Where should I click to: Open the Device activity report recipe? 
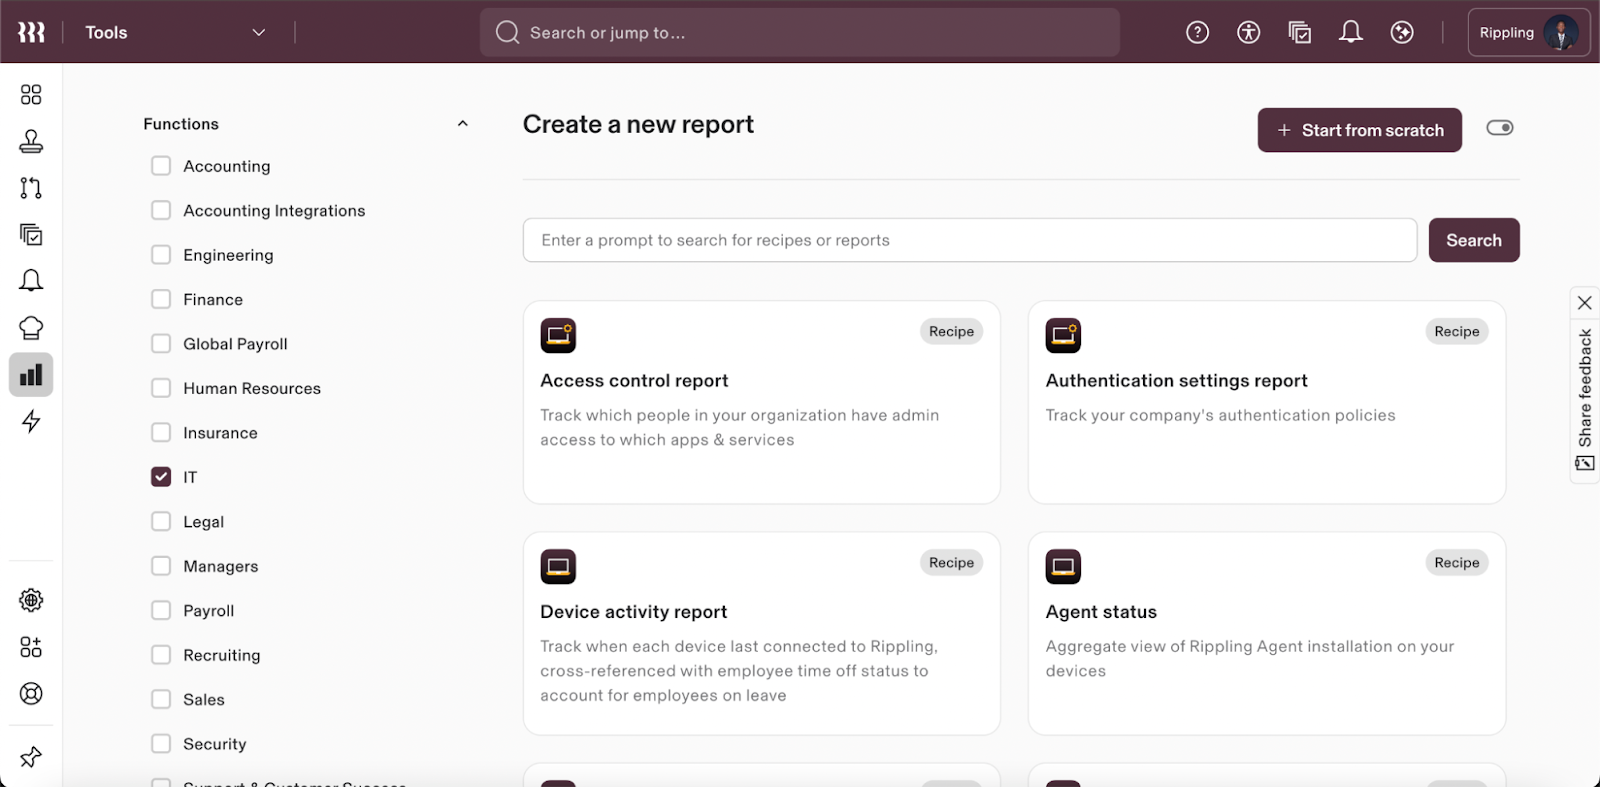[762, 633]
